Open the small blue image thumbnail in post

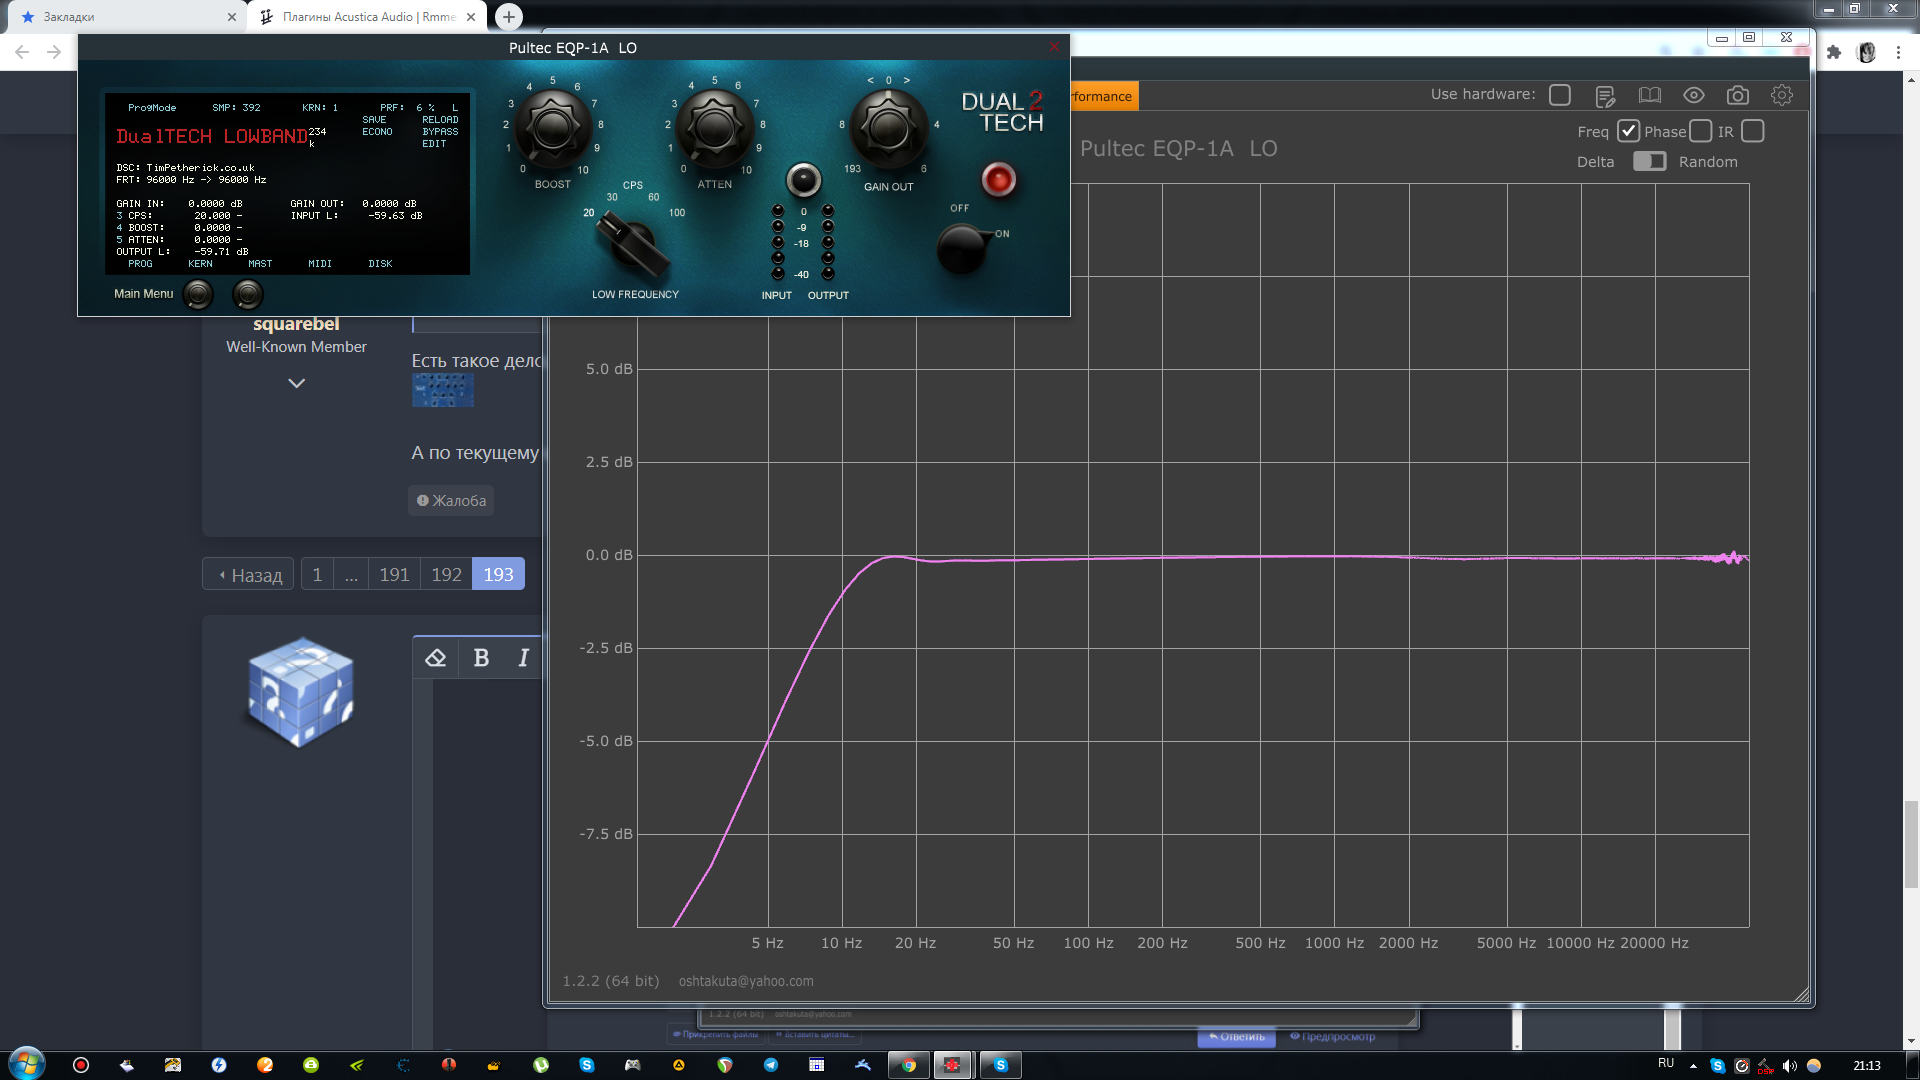click(x=442, y=389)
